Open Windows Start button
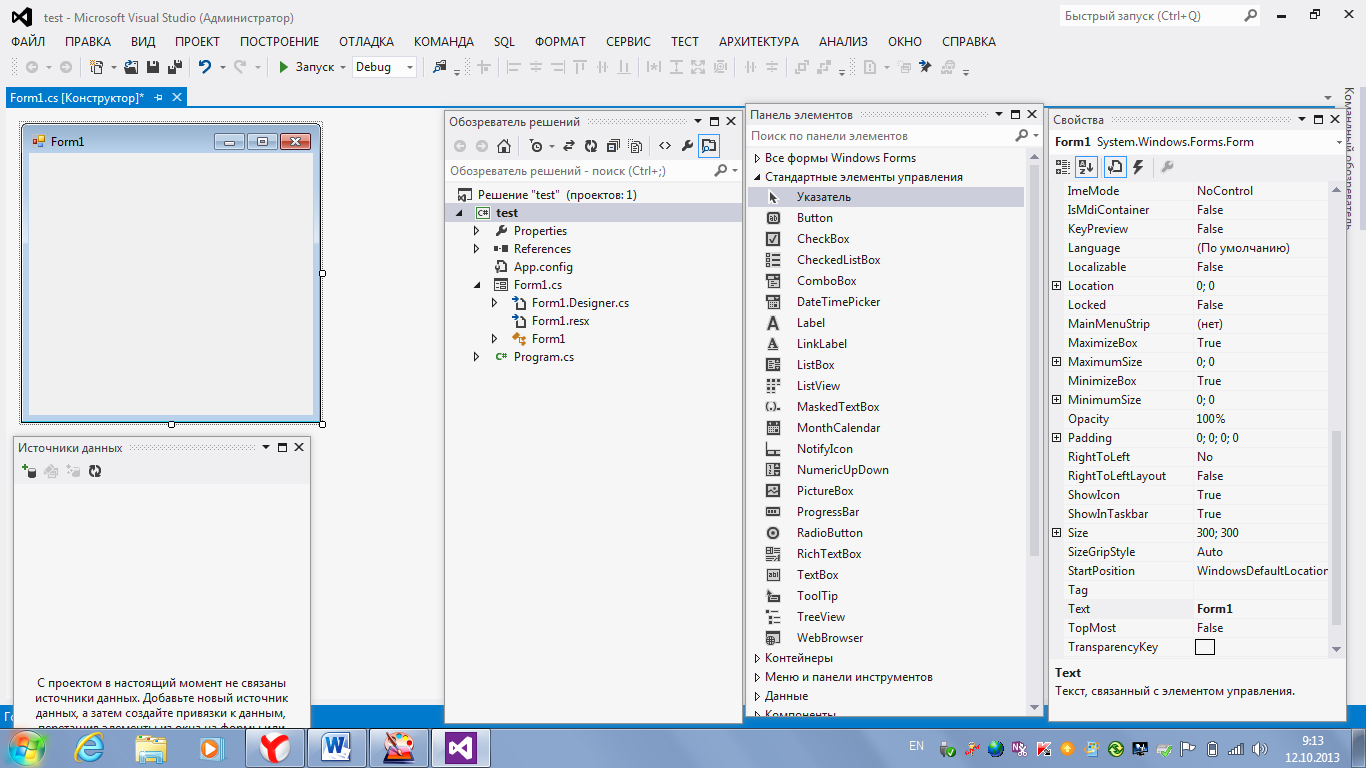The width and height of the screenshot is (1366, 768). [27, 747]
